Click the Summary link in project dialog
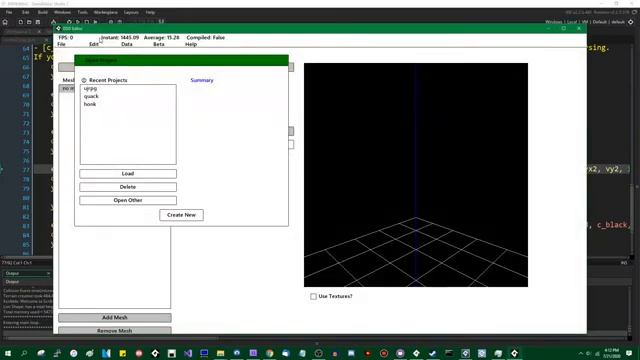 click(x=202, y=80)
